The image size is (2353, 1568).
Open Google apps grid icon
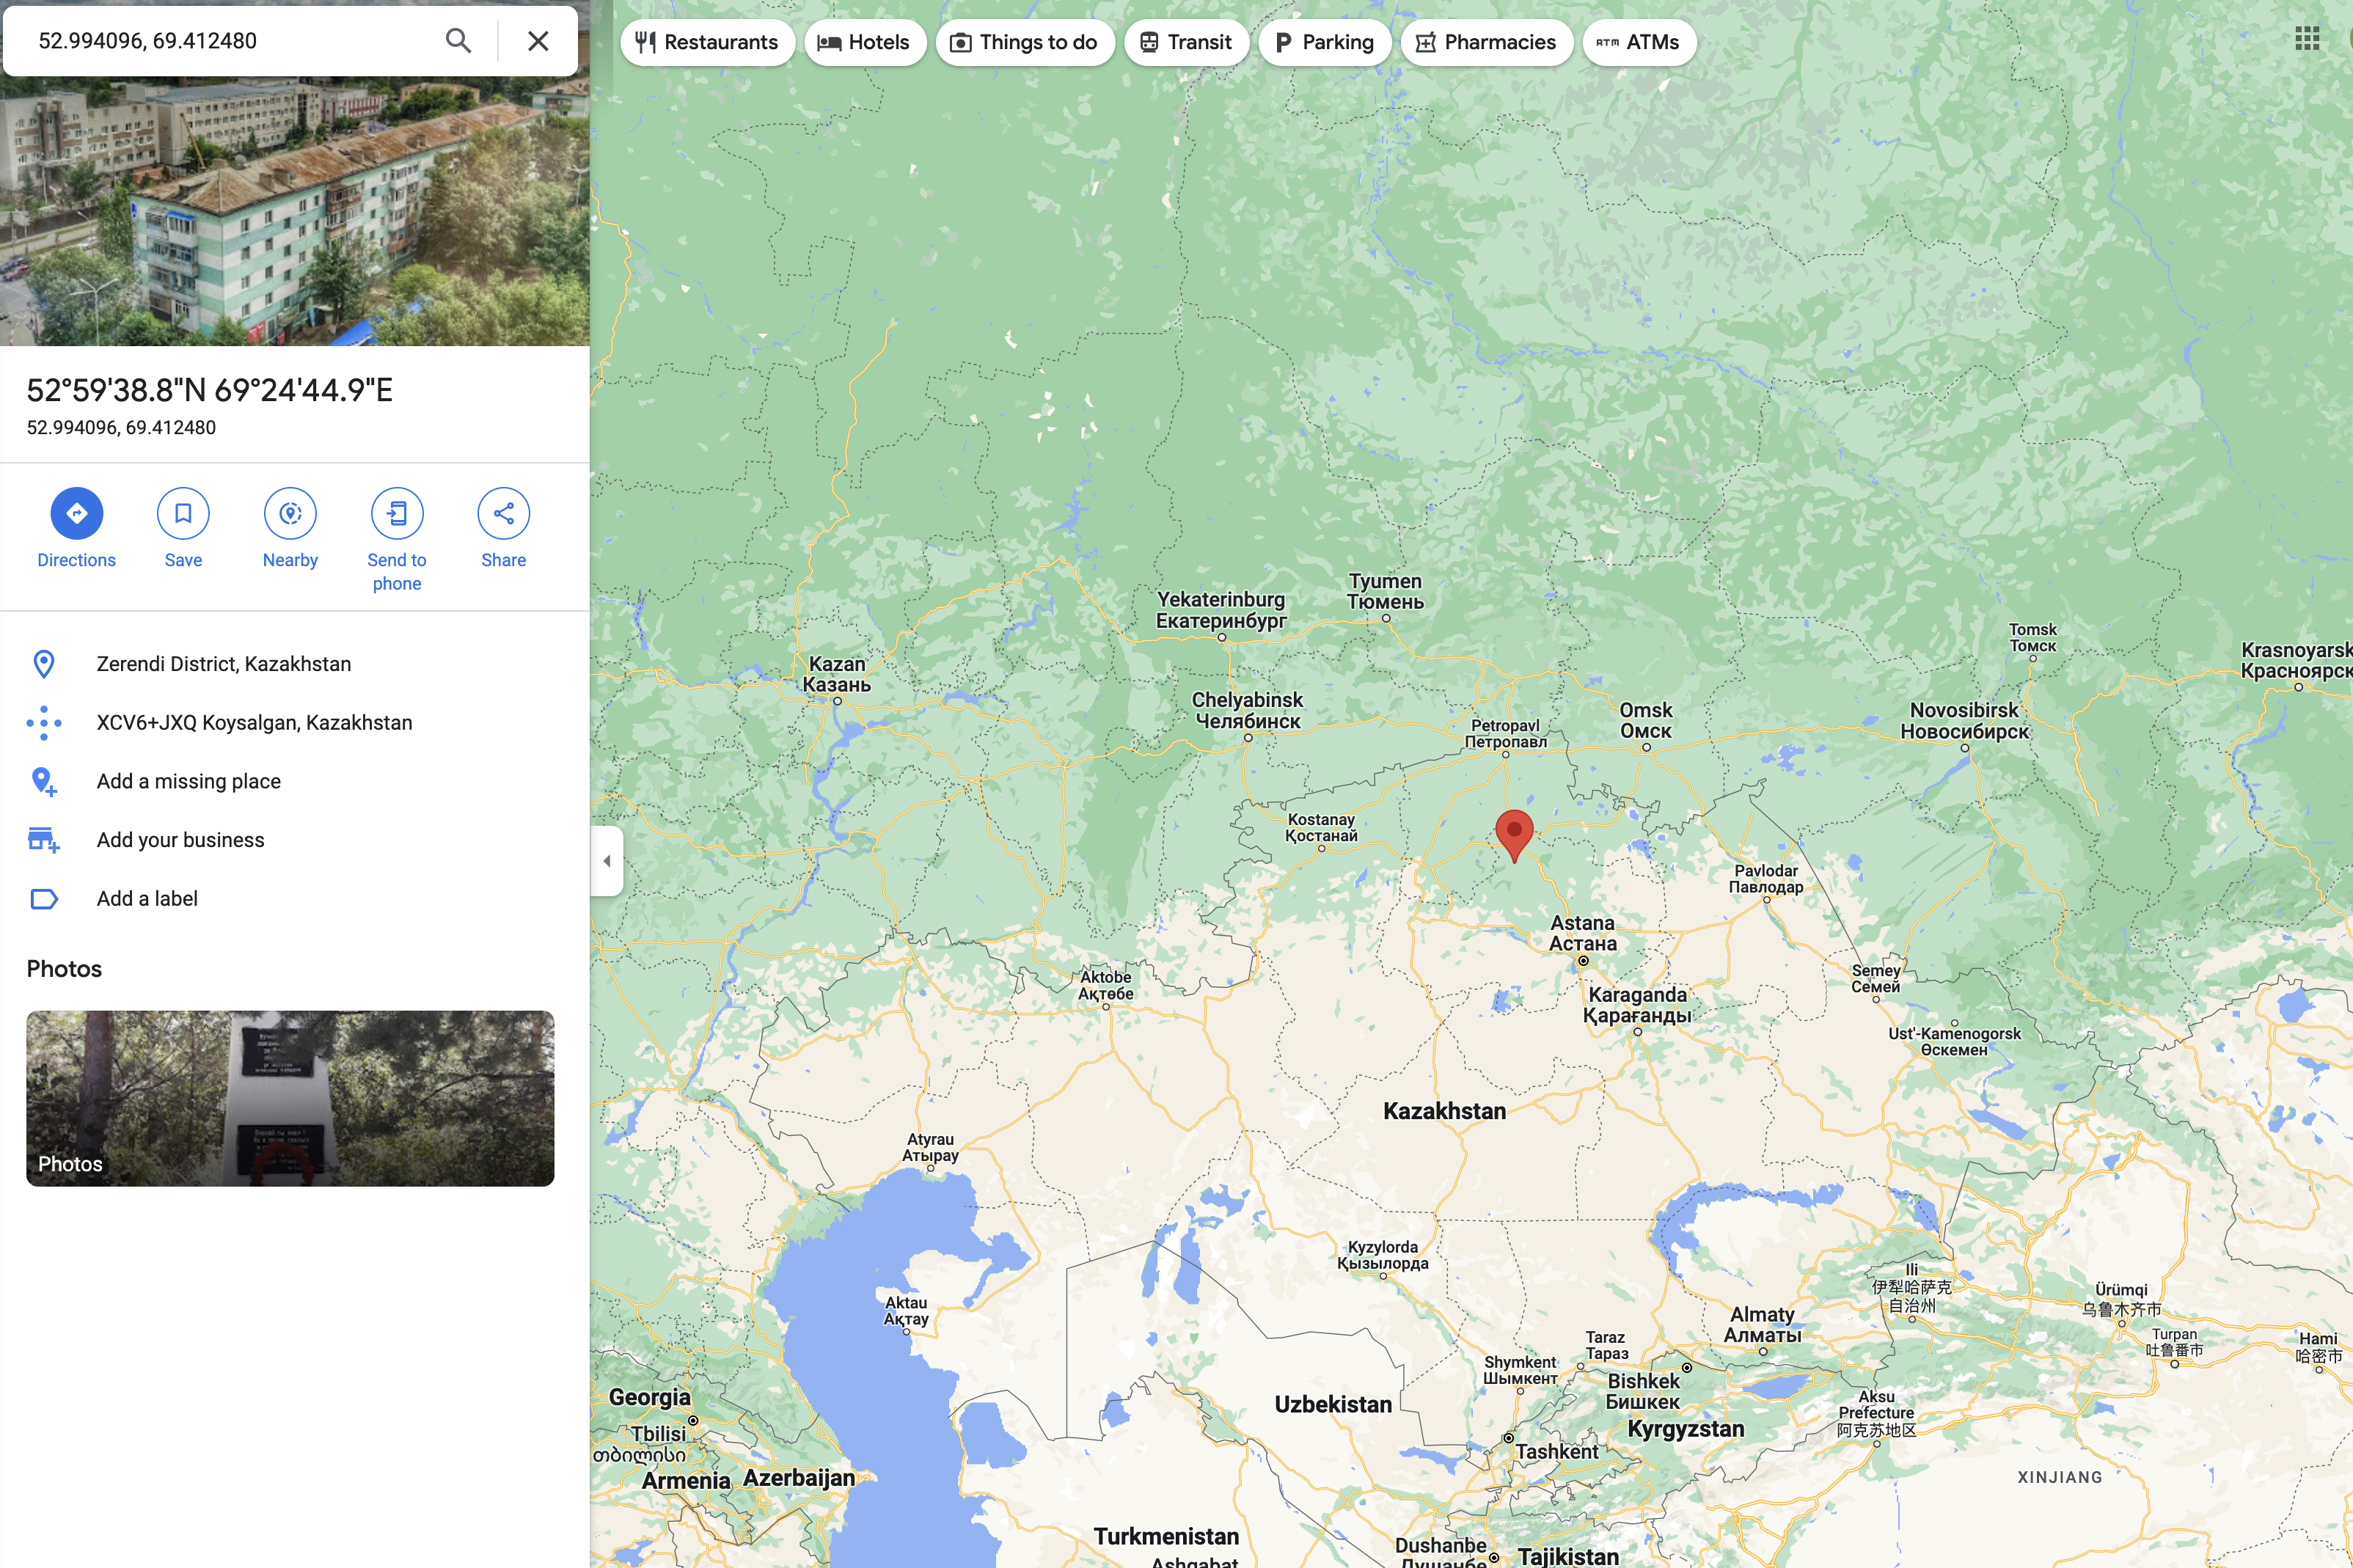2306,39
